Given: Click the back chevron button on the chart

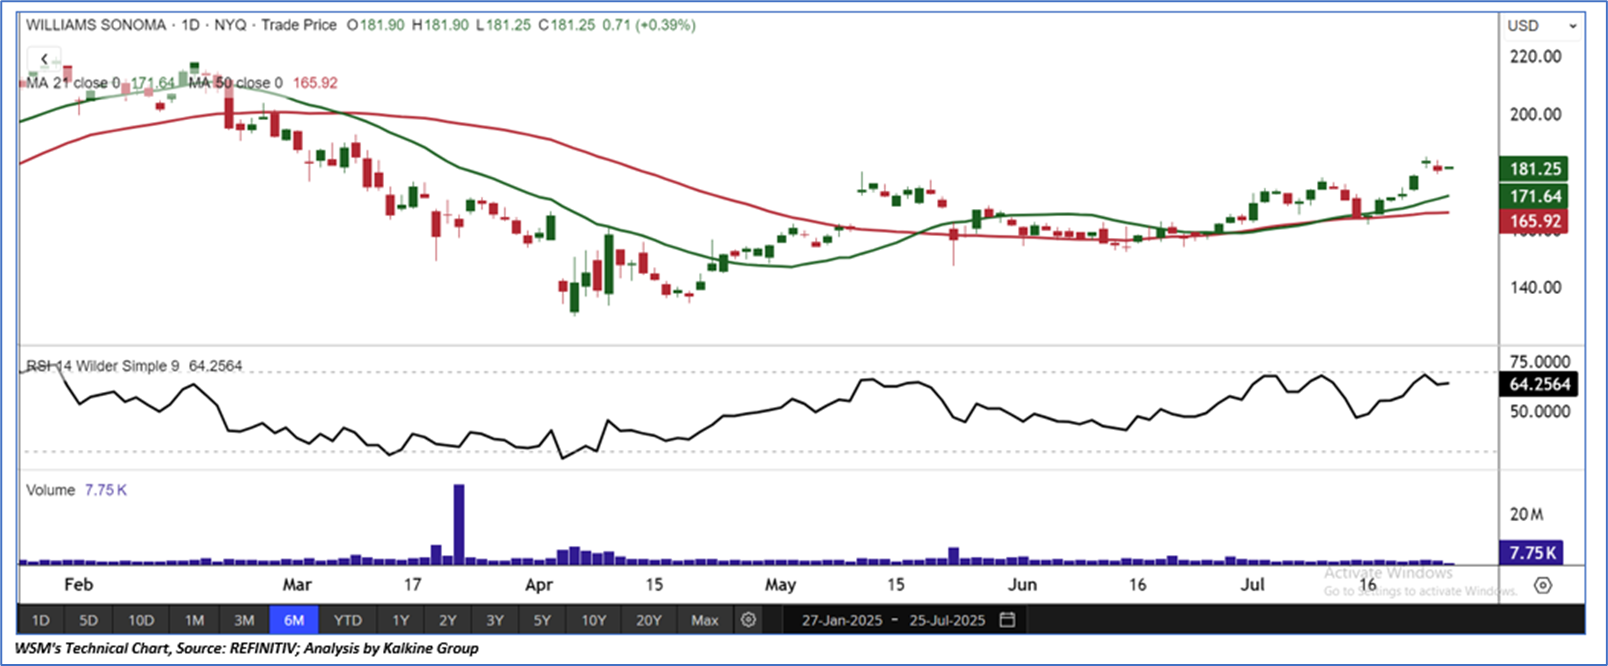Looking at the screenshot, I should 44,59.
